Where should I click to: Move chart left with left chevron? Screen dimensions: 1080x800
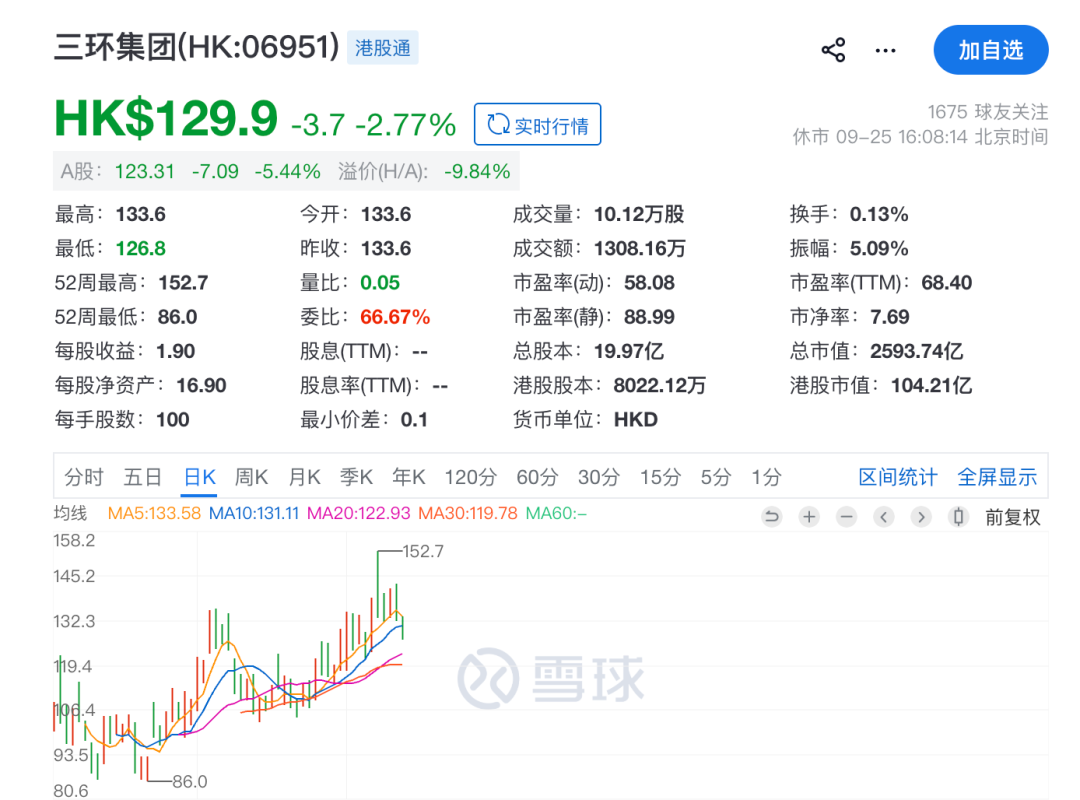tap(884, 516)
